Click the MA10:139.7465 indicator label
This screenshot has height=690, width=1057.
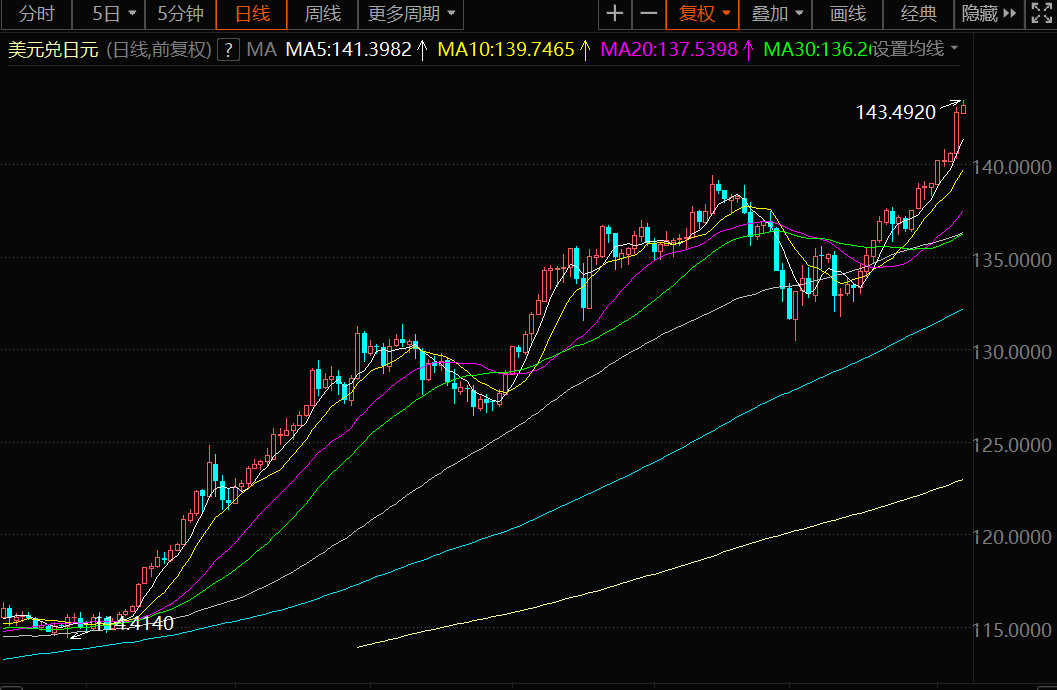coord(506,49)
